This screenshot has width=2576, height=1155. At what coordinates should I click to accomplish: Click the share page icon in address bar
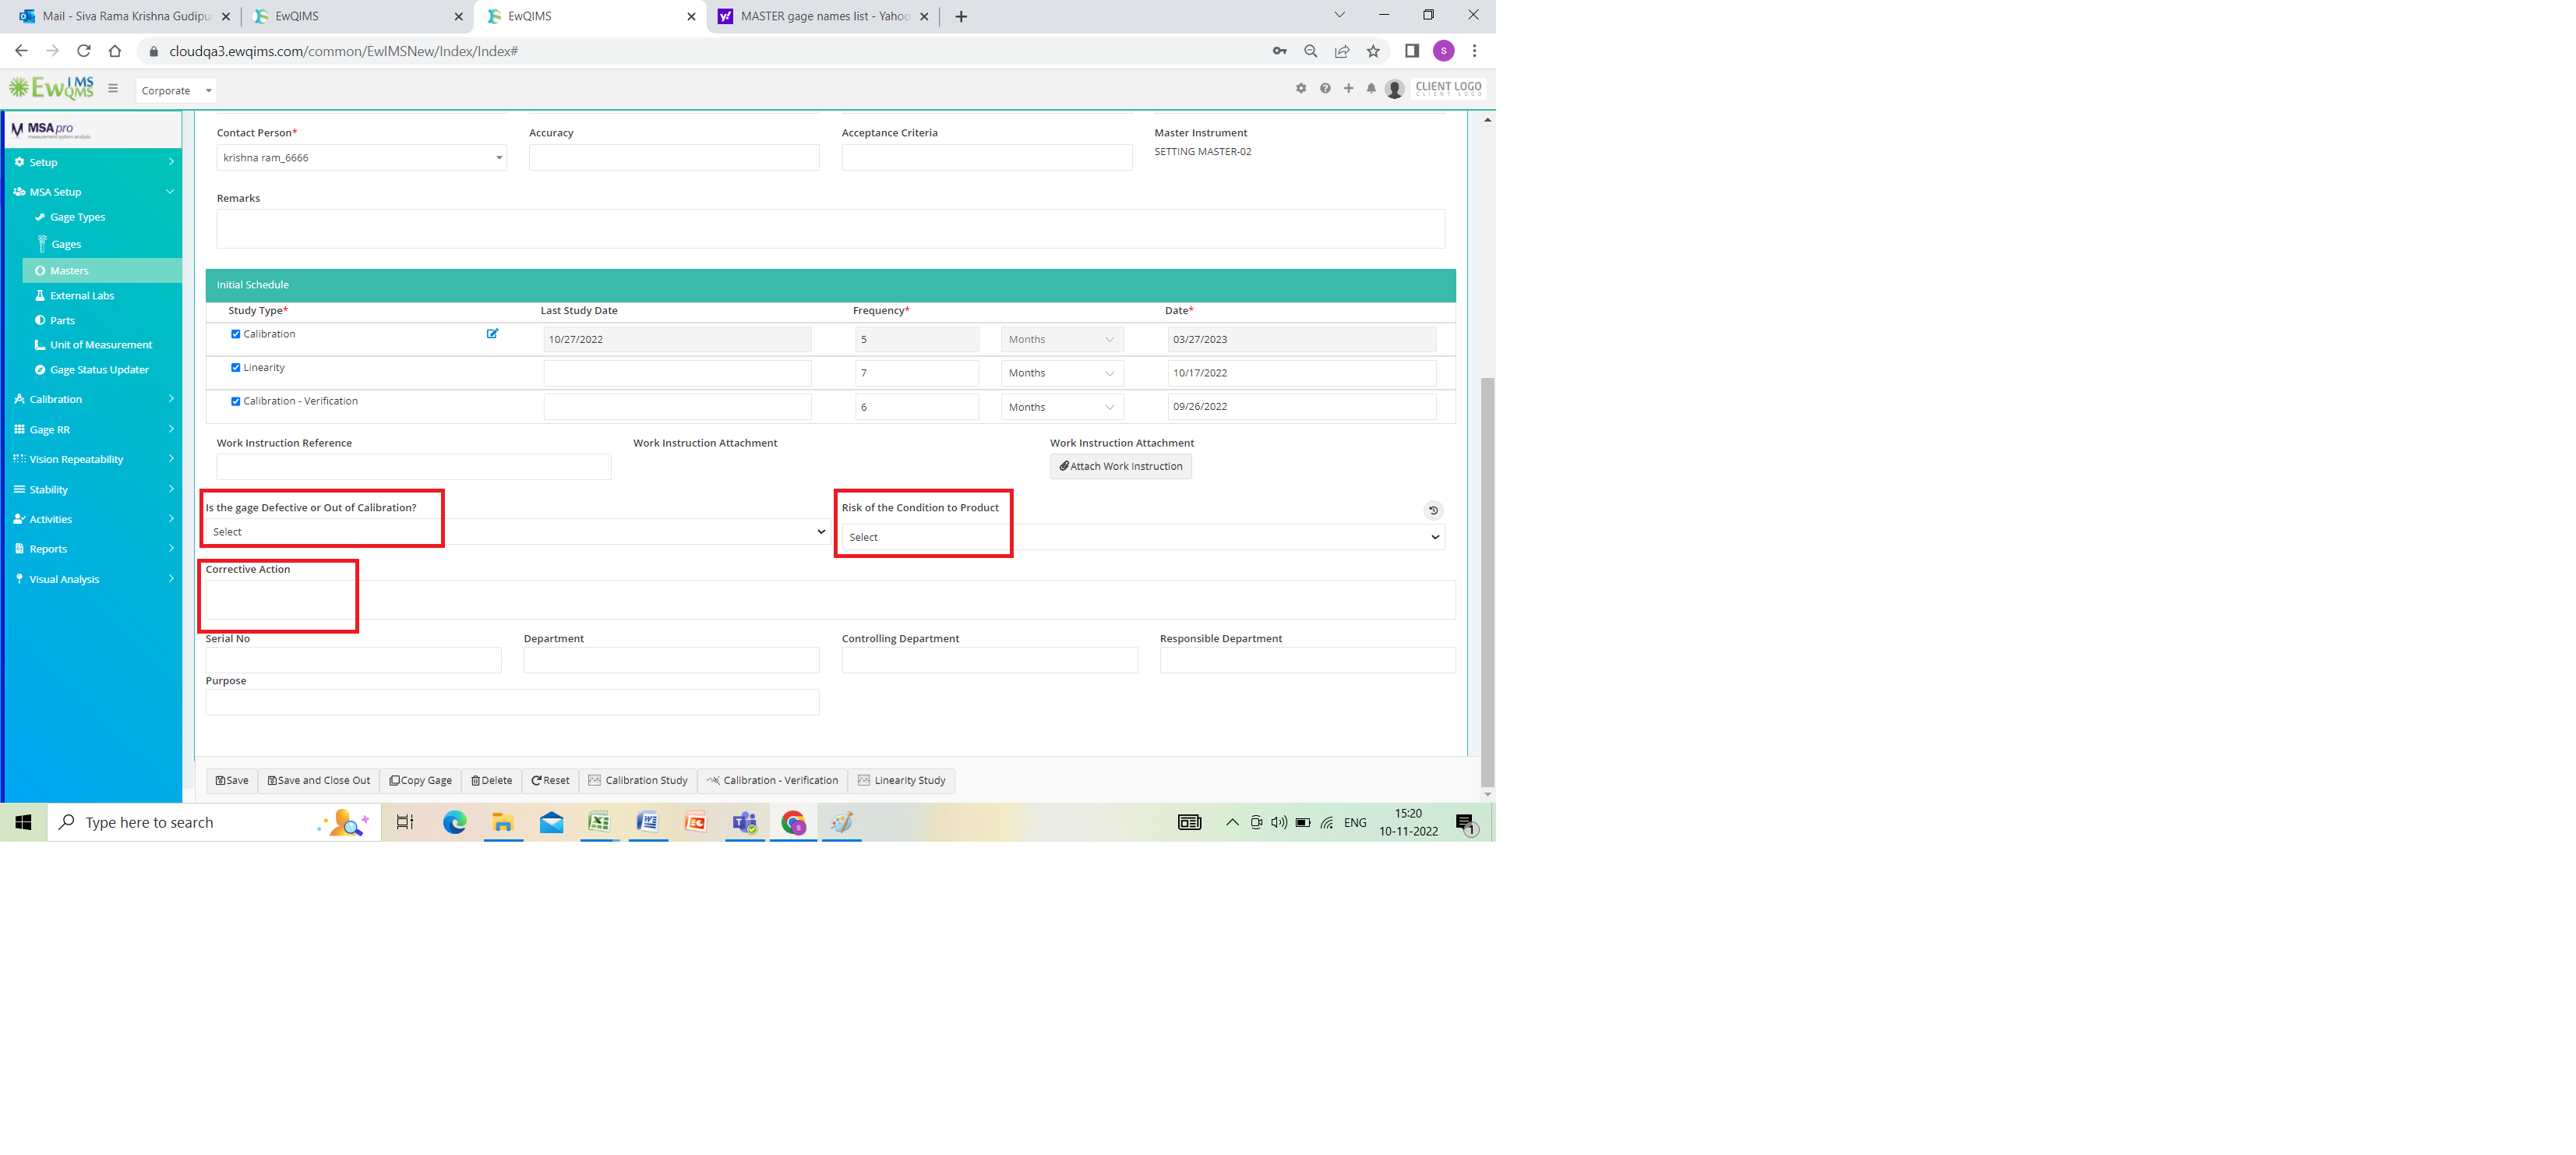point(1342,51)
